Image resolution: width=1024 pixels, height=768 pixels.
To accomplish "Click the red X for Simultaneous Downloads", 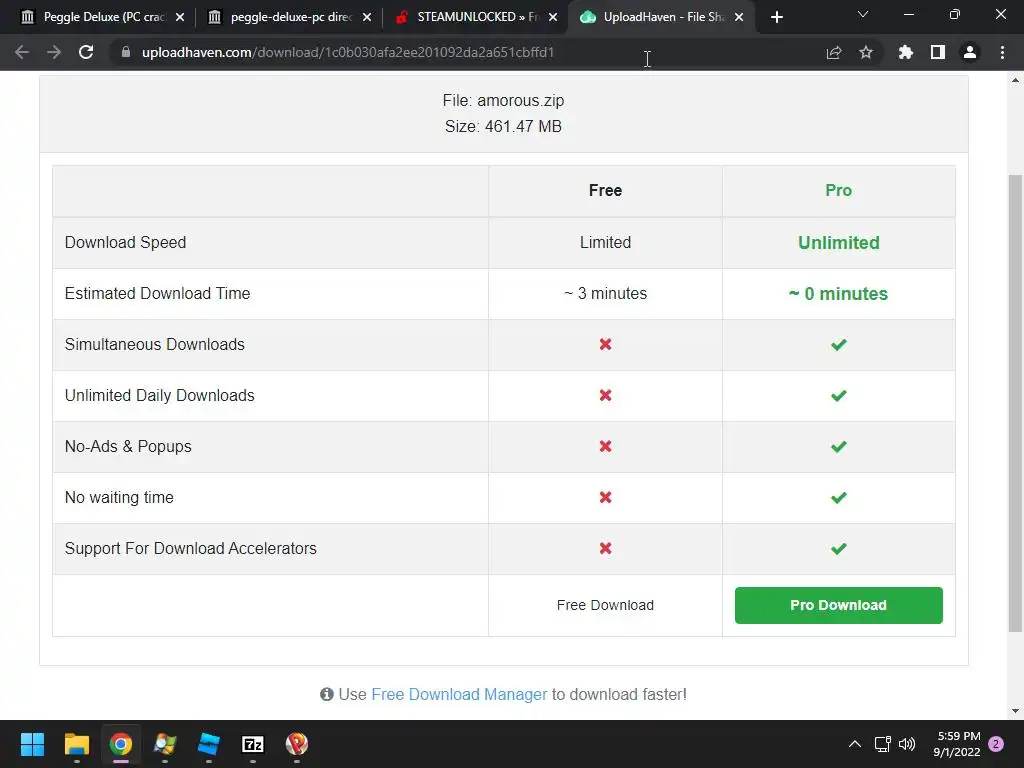I will point(605,344).
